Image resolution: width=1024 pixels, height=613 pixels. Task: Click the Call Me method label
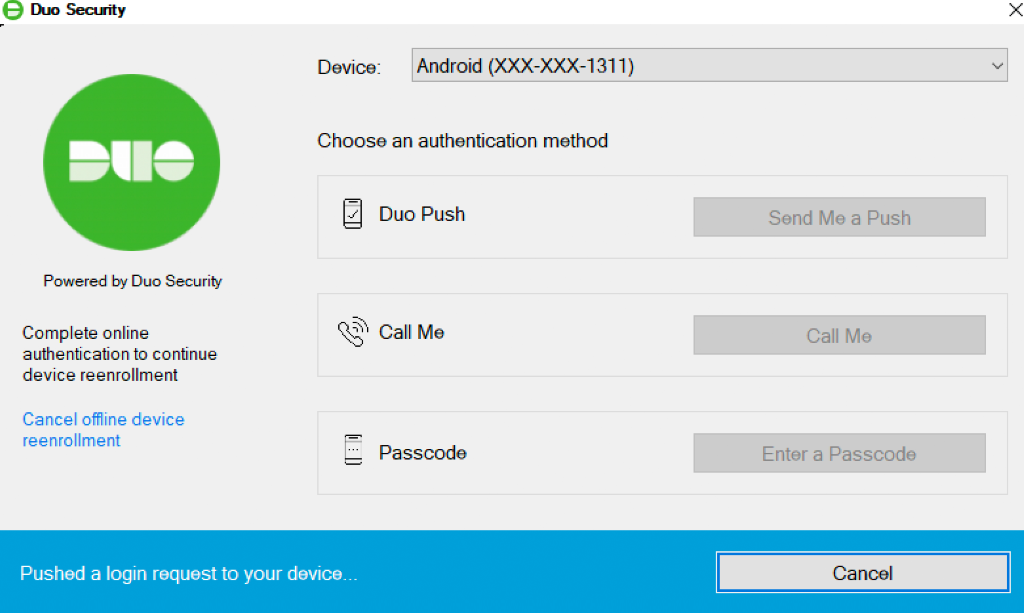click(x=411, y=333)
